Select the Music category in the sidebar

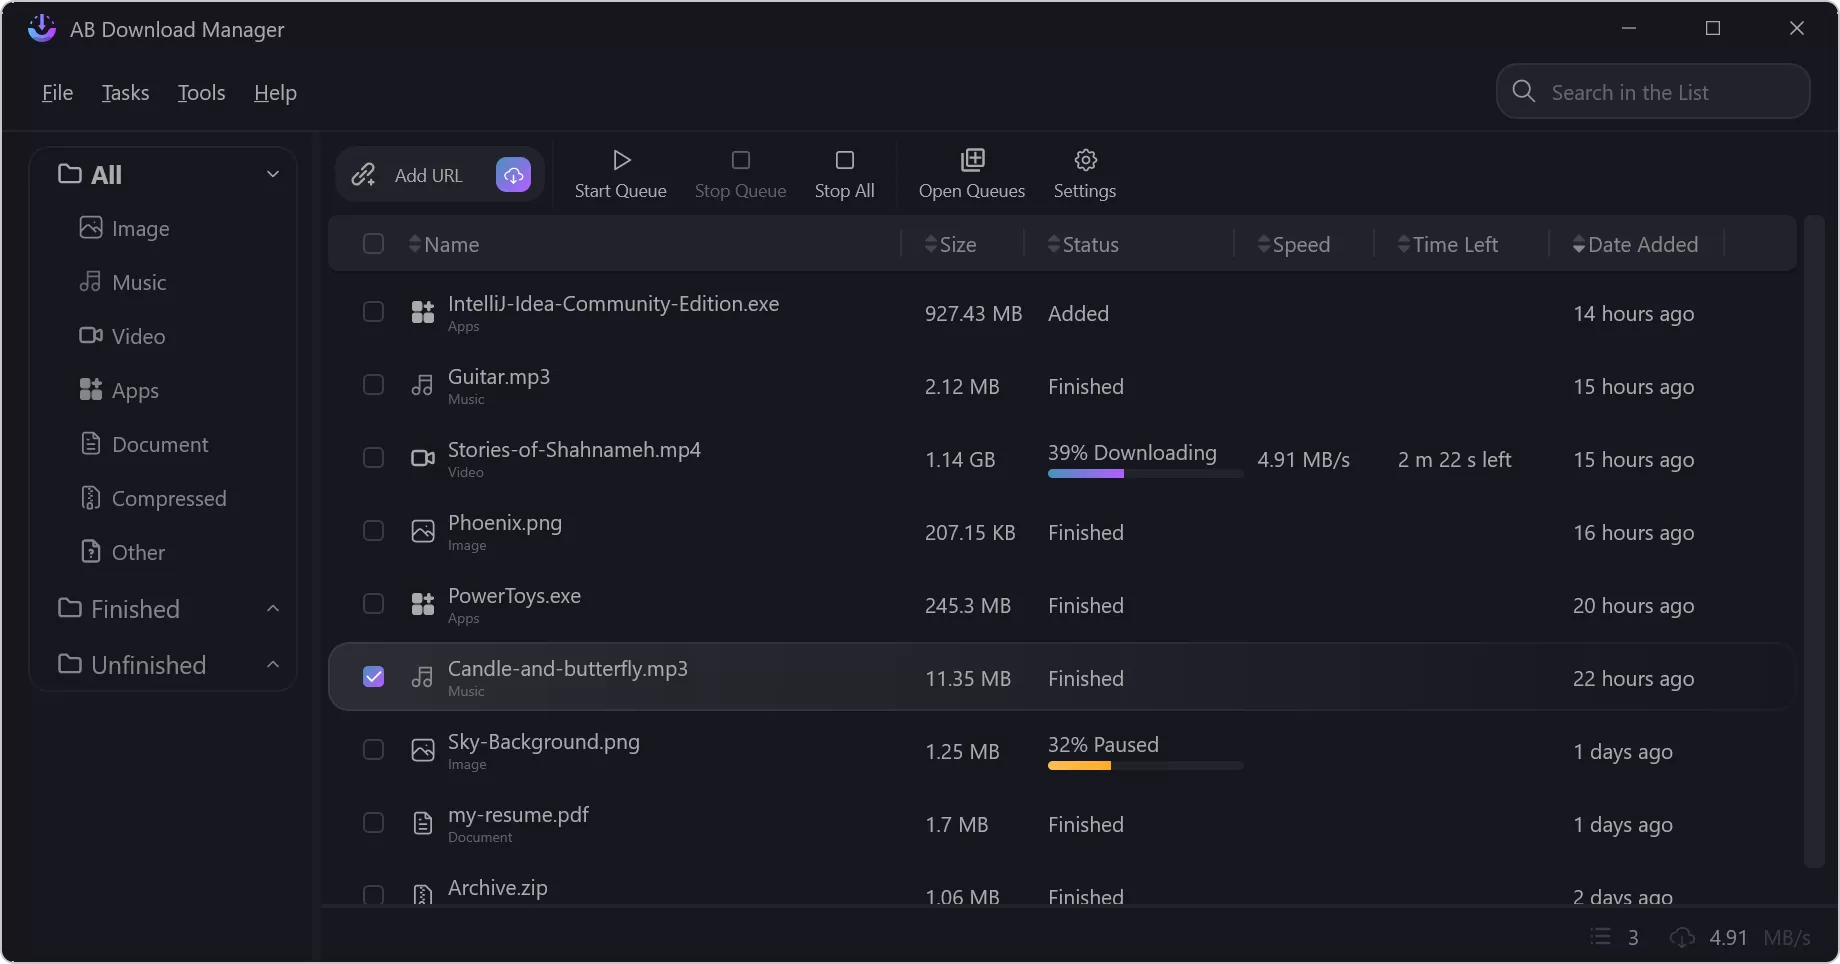point(139,282)
